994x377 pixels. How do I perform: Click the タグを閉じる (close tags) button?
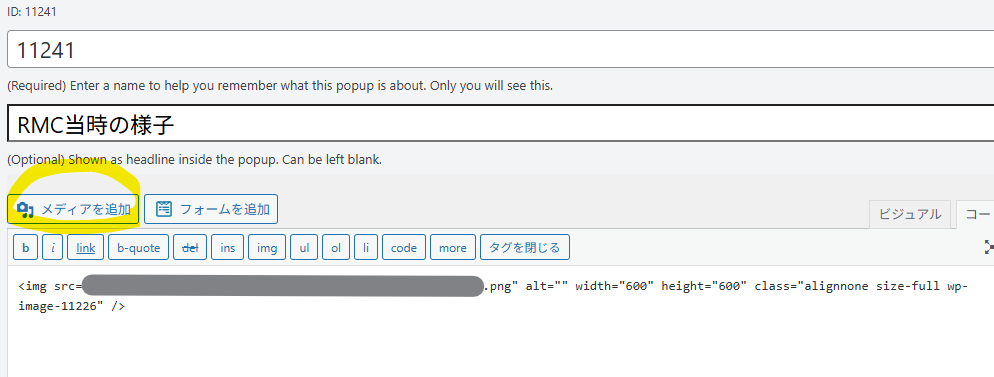(525, 248)
